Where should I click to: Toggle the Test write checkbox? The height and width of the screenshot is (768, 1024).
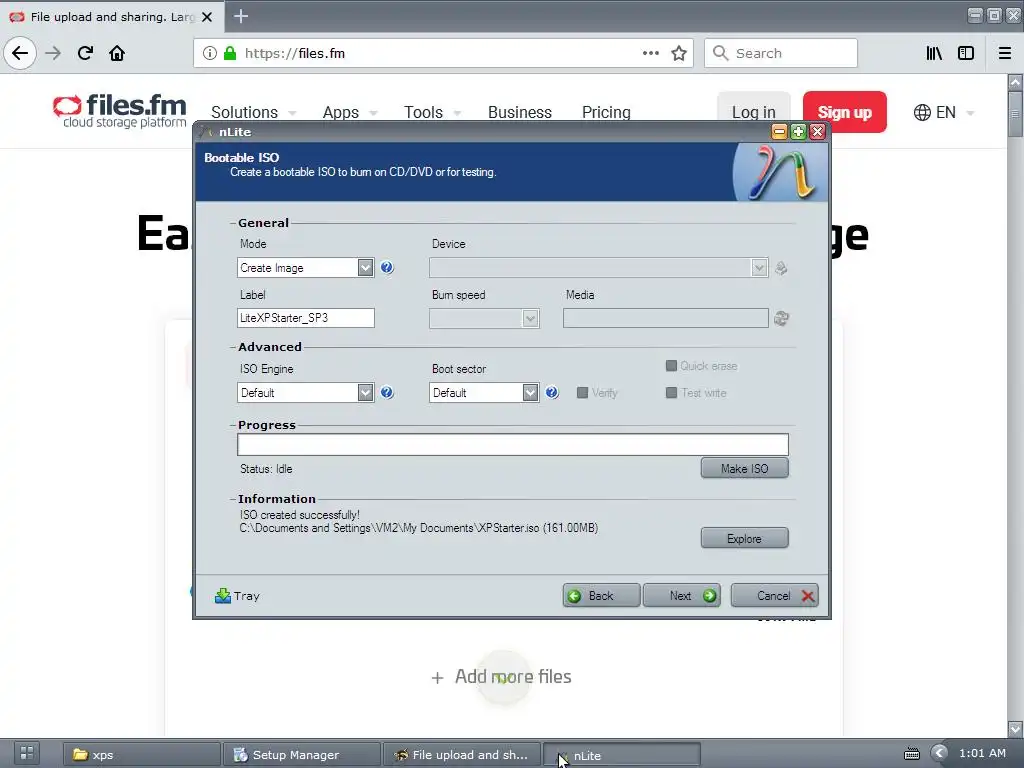coord(671,392)
